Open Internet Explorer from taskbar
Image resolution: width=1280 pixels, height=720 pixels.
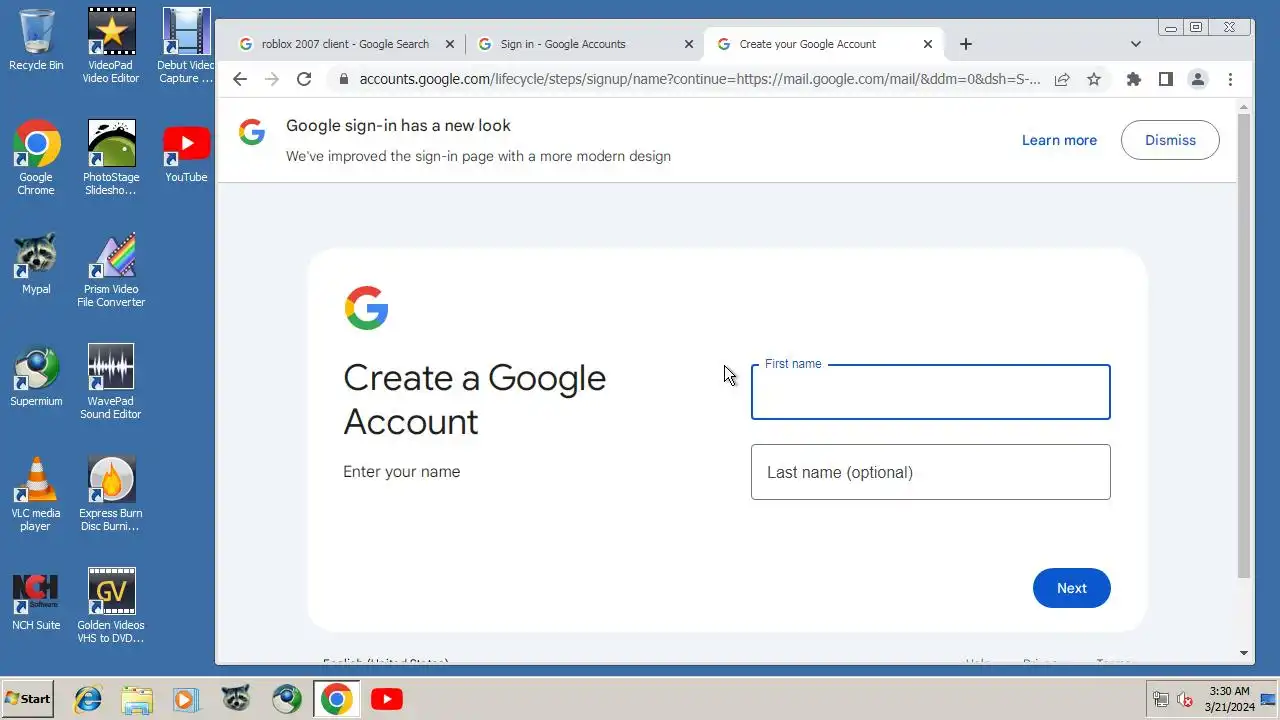click(88, 699)
